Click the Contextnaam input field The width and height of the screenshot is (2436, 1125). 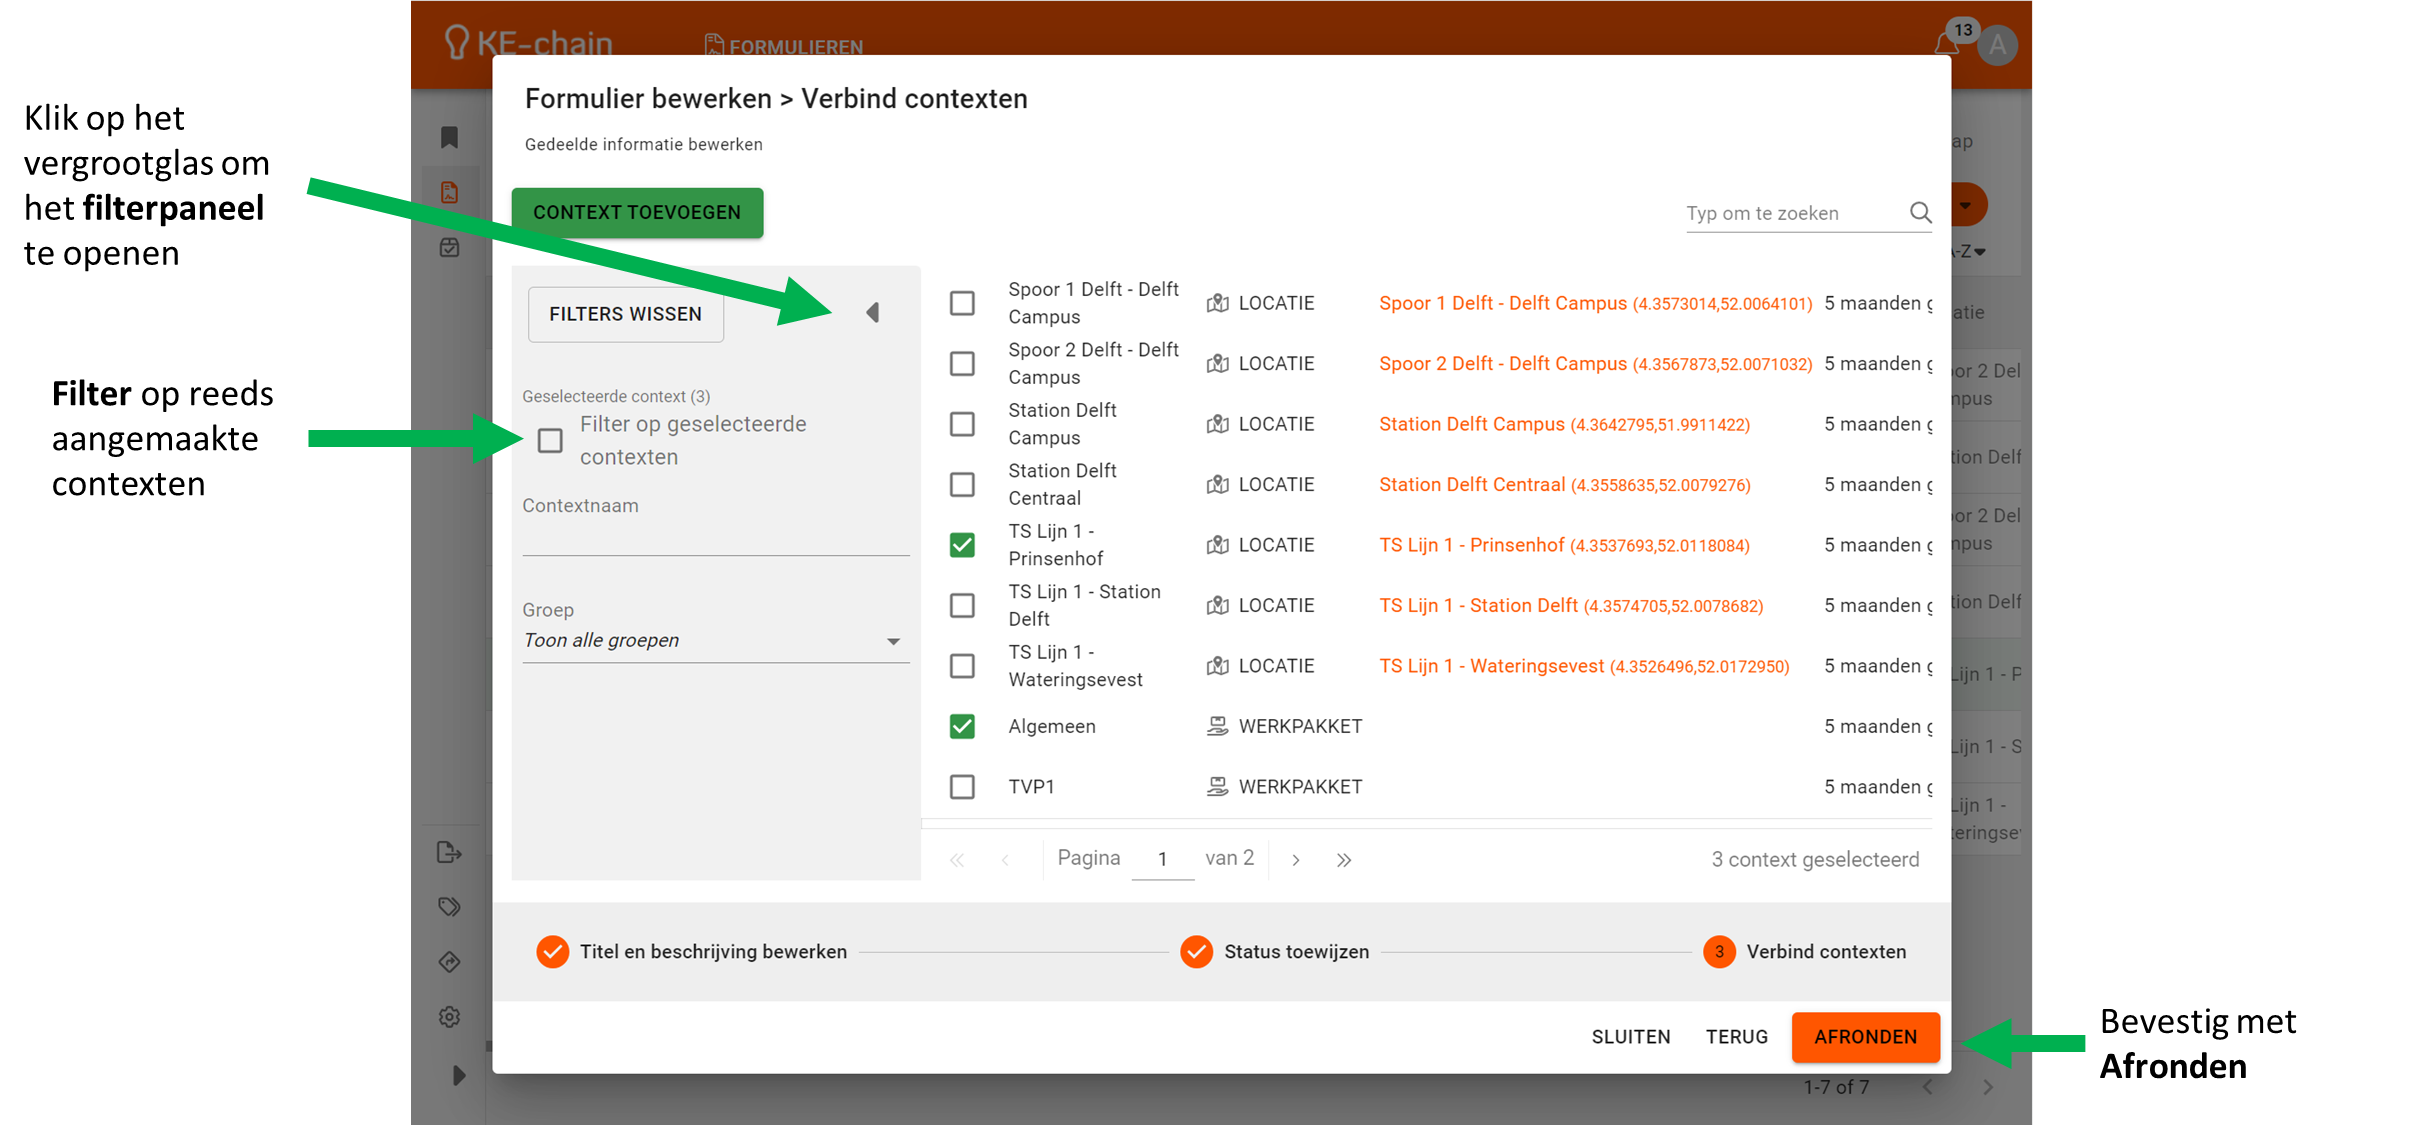[715, 538]
